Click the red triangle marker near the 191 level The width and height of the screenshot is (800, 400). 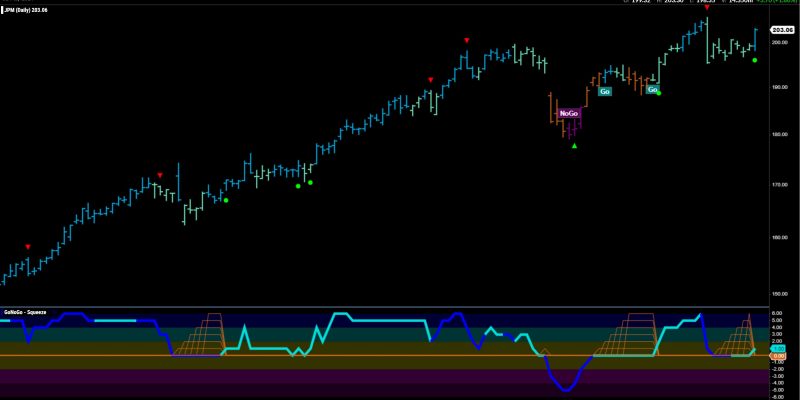click(x=431, y=80)
